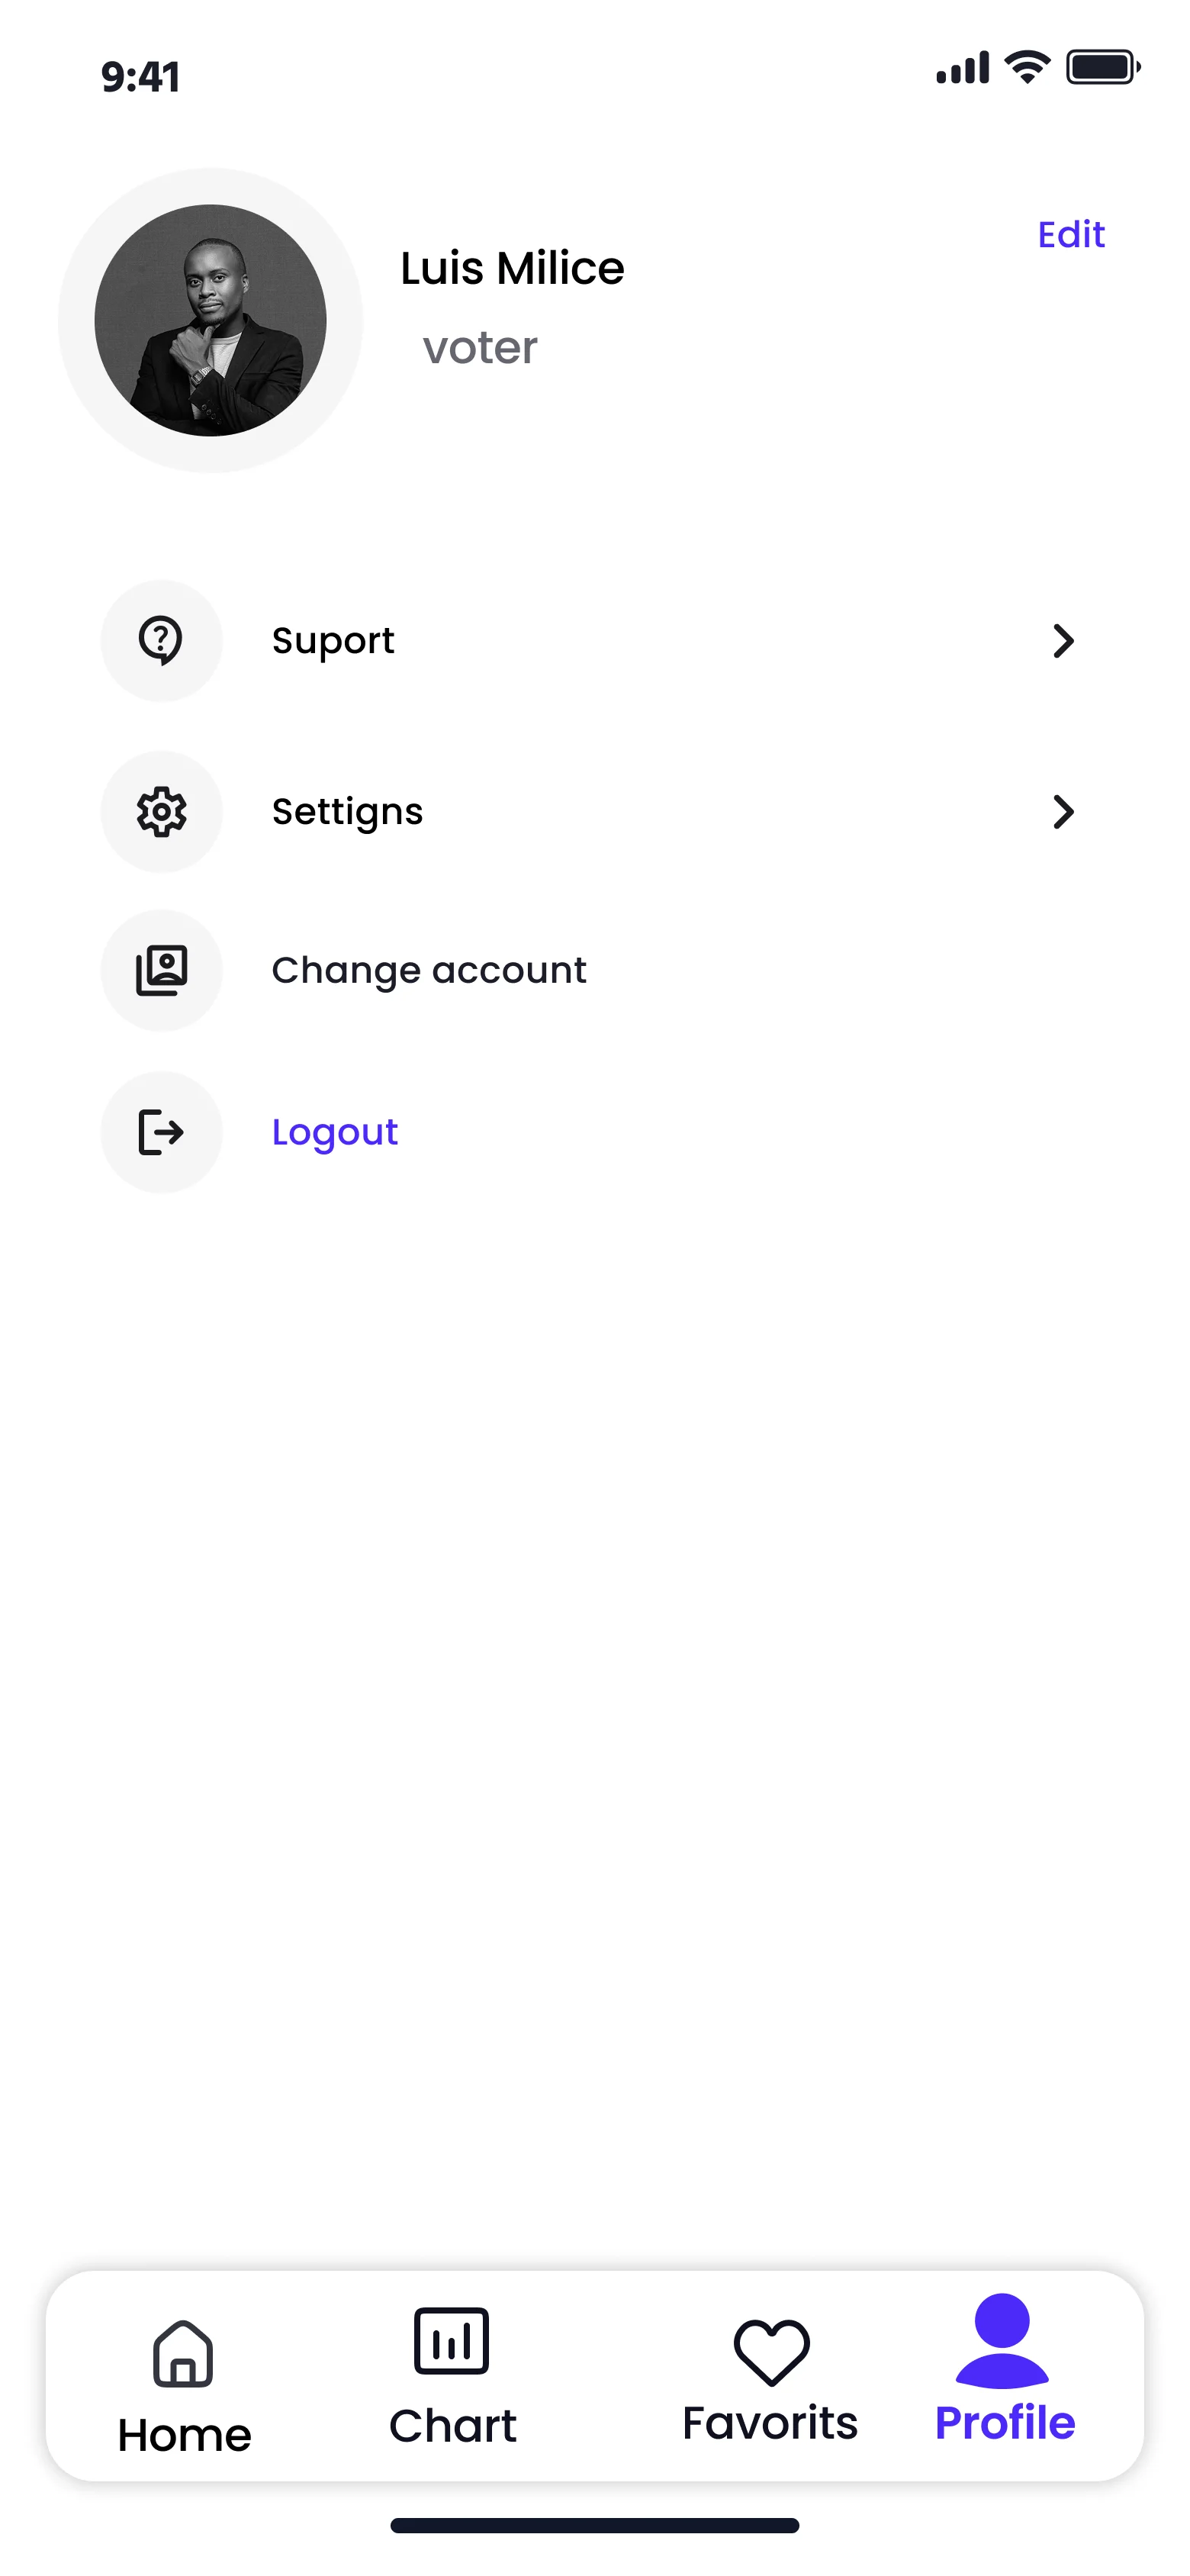Click the Logout arrow icon
Image resolution: width=1190 pixels, height=2576 pixels.
pyautogui.click(x=161, y=1132)
